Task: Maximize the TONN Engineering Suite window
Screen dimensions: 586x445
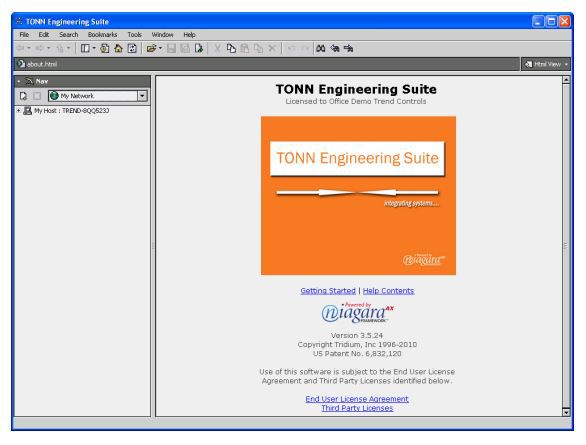Action: pos(552,21)
